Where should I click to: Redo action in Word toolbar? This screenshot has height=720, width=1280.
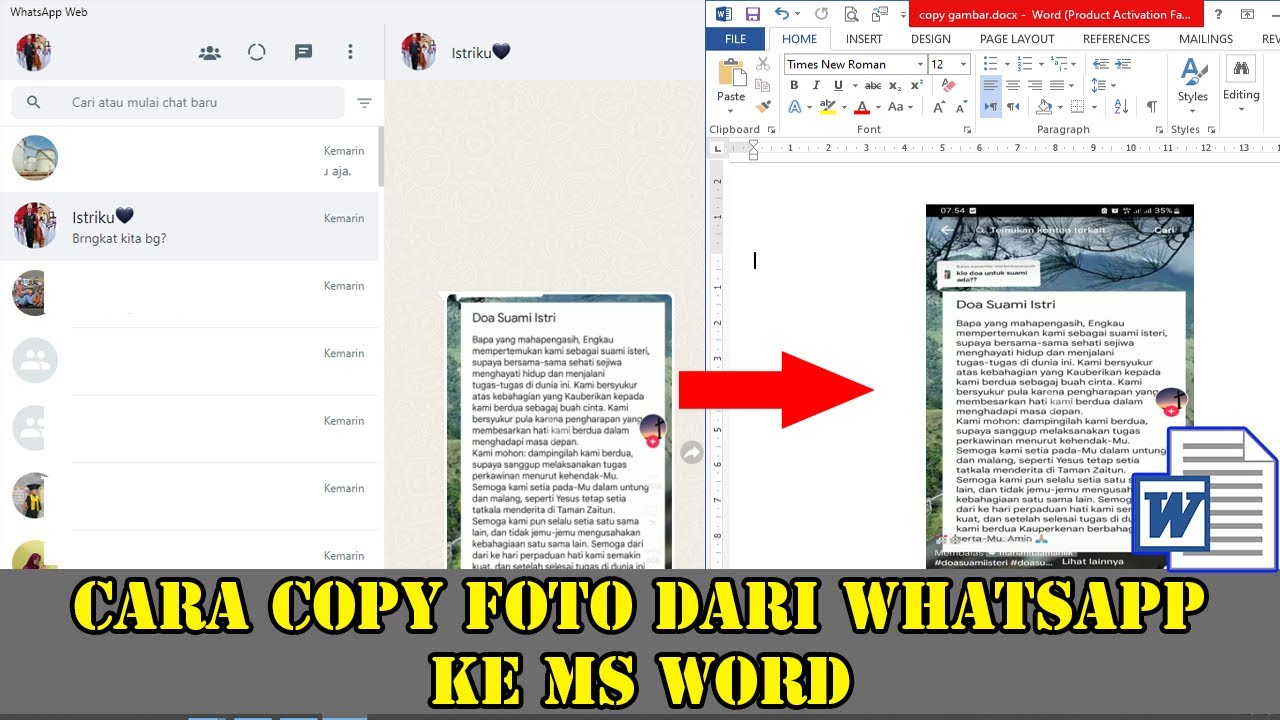[x=821, y=14]
